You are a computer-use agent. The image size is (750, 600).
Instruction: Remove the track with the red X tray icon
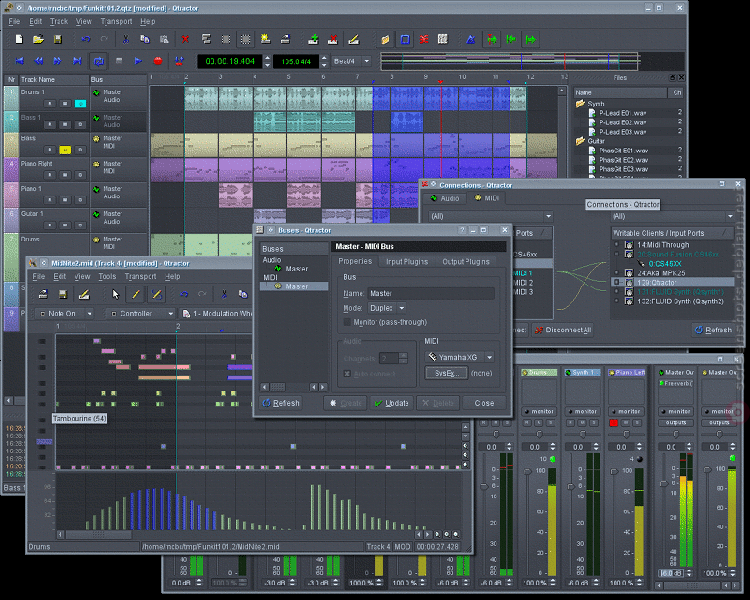(x=333, y=40)
